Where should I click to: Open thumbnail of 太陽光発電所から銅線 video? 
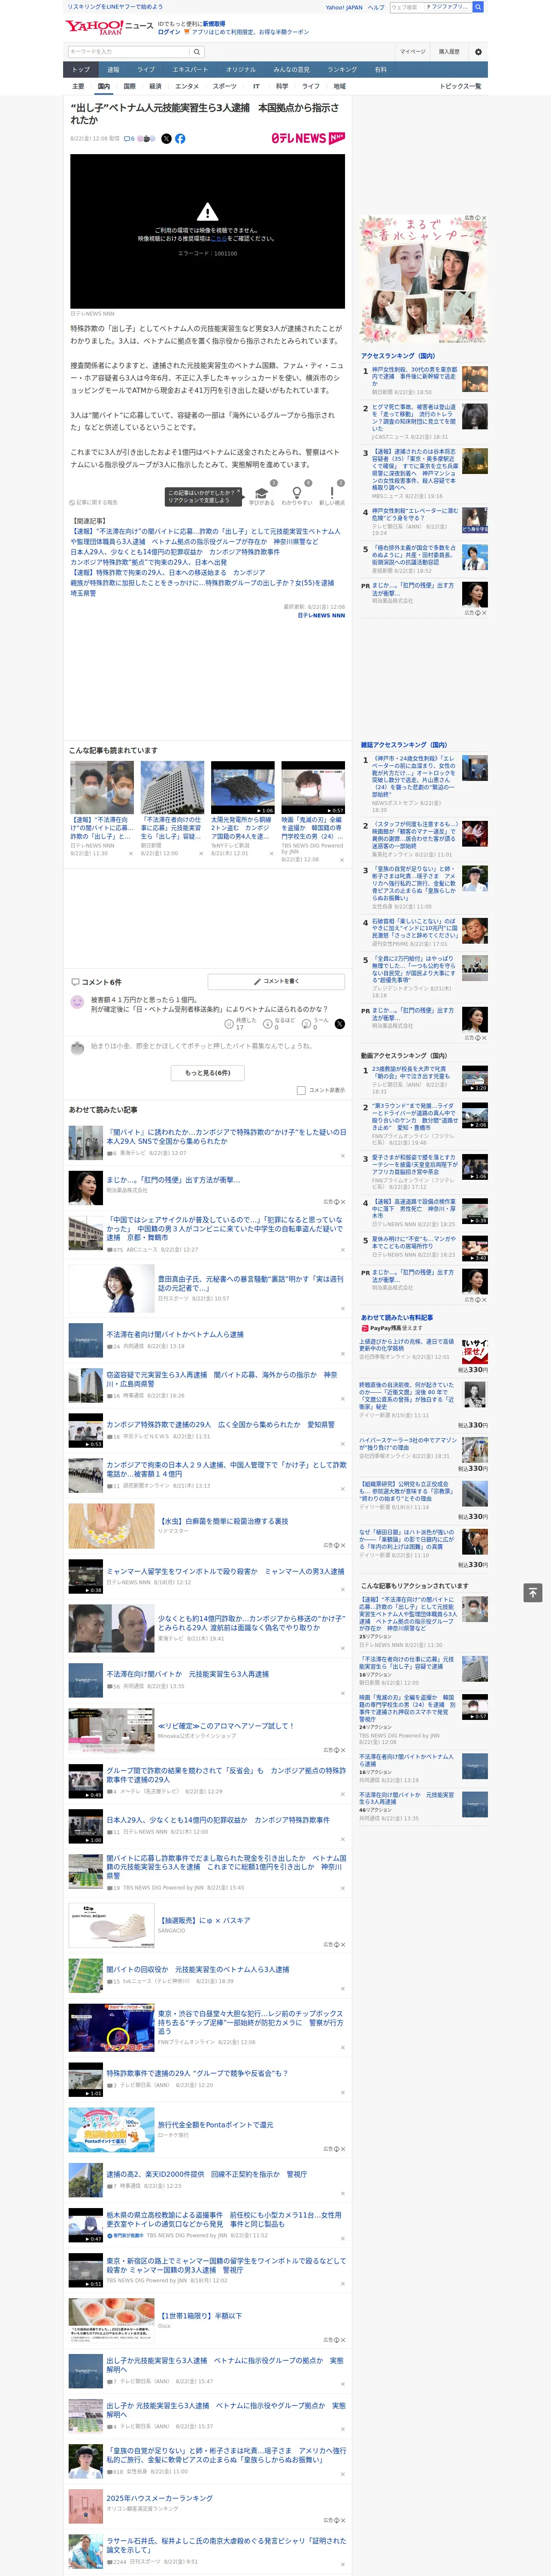[x=242, y=788]
